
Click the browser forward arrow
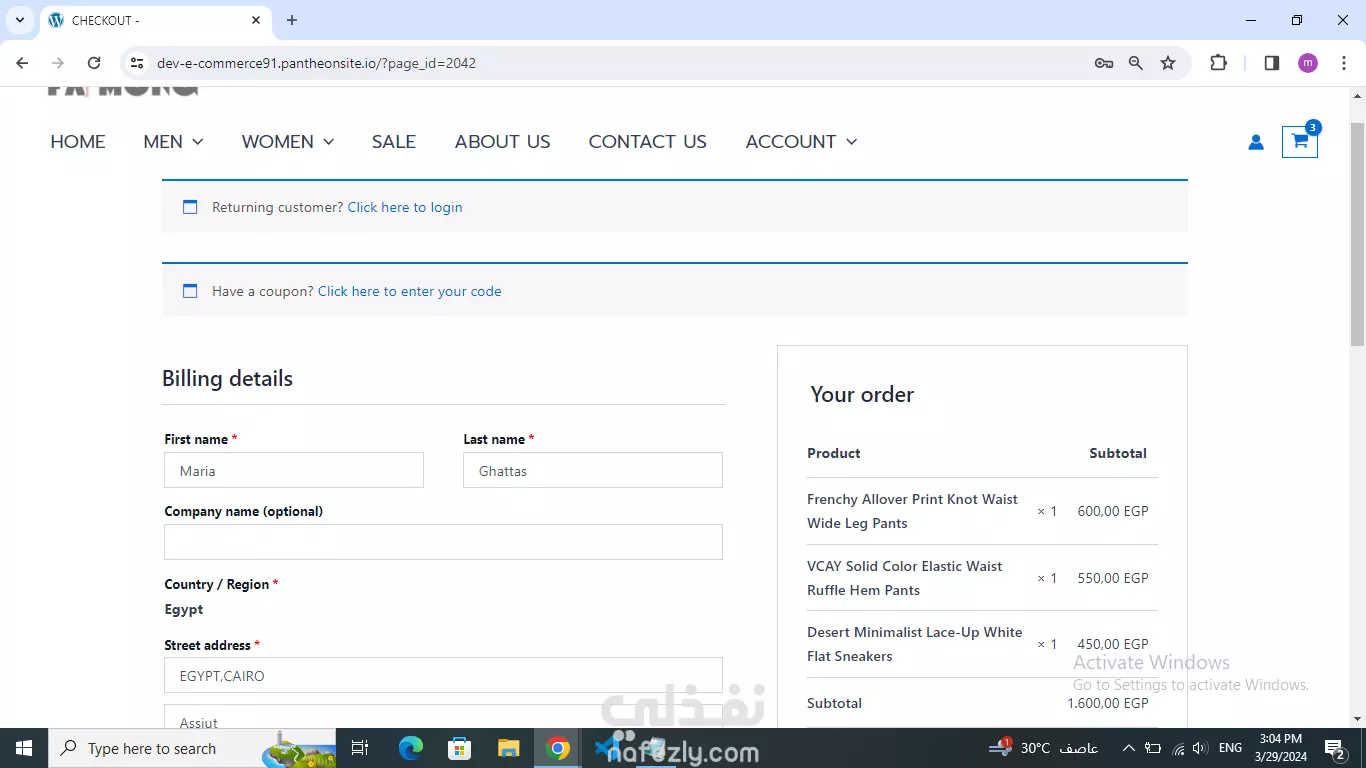pyautogui.click(x=58, y=63)
